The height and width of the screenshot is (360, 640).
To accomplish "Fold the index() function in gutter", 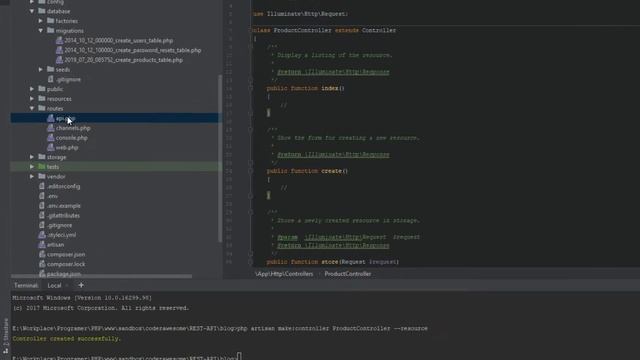I will click(x=250, y=88).
